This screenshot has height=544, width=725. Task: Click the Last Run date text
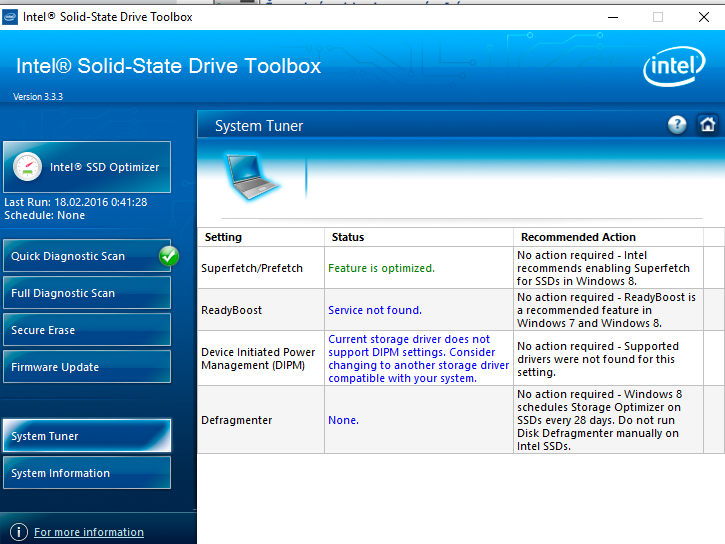point(76,202)
